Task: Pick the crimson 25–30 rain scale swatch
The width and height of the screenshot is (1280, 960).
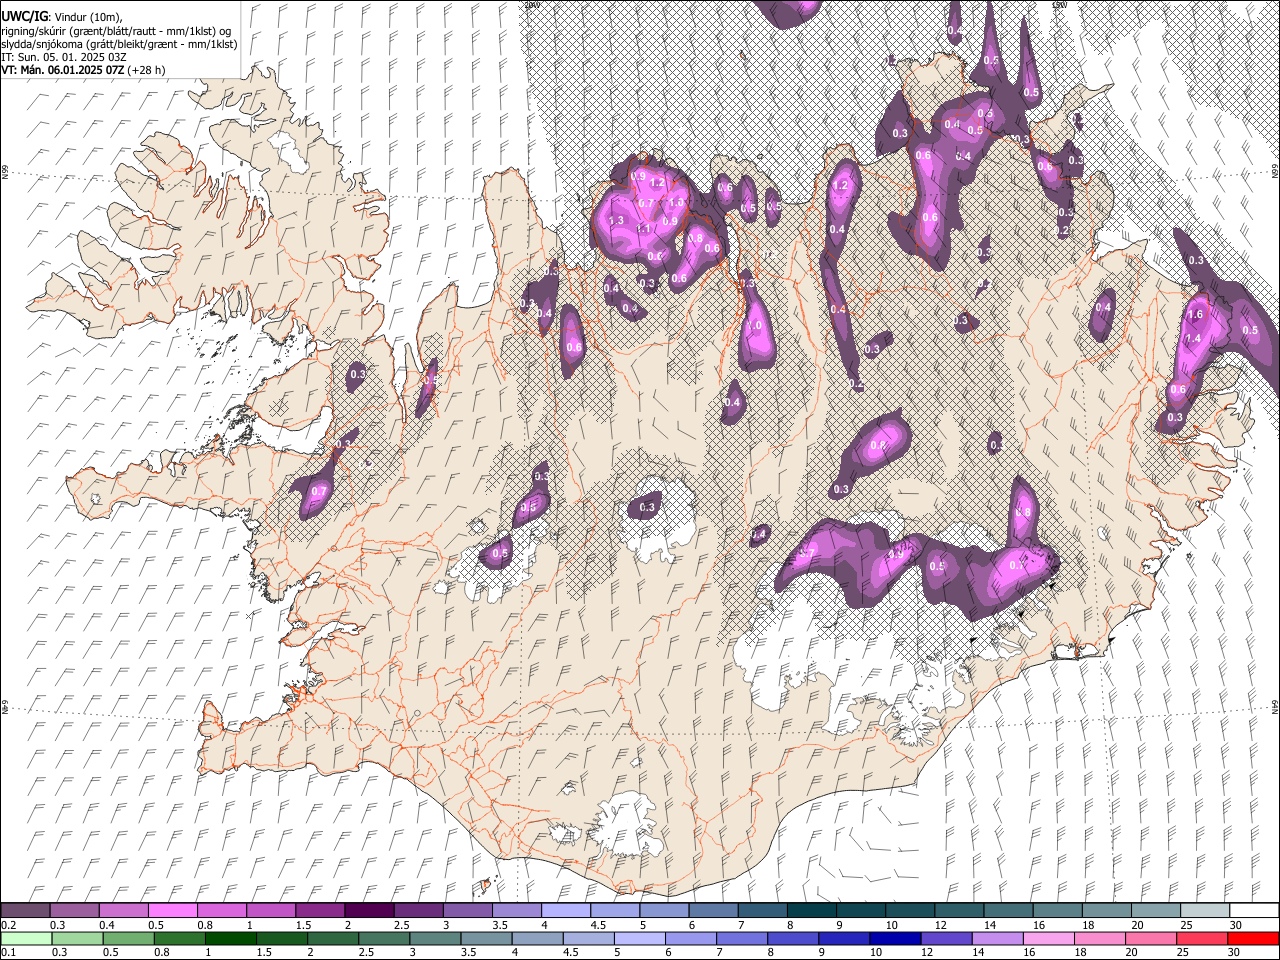Action: point(1202,939)
